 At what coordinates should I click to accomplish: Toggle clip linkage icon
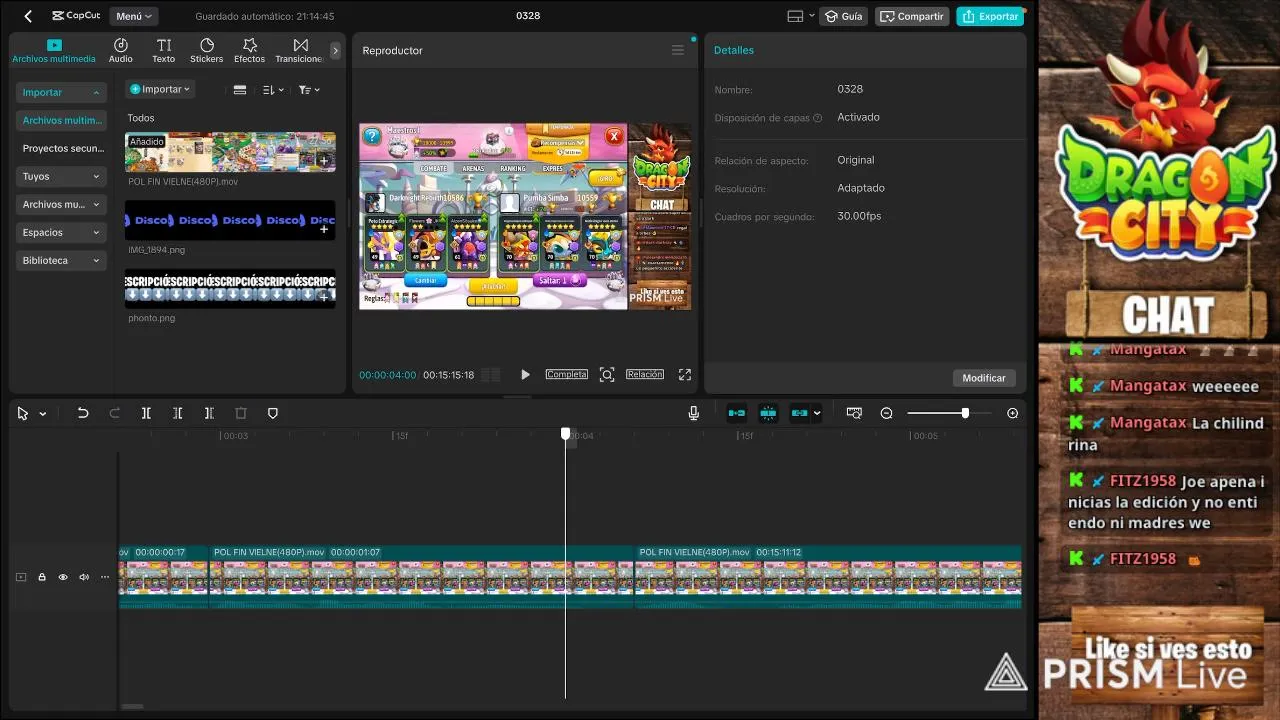click(800, 413)
